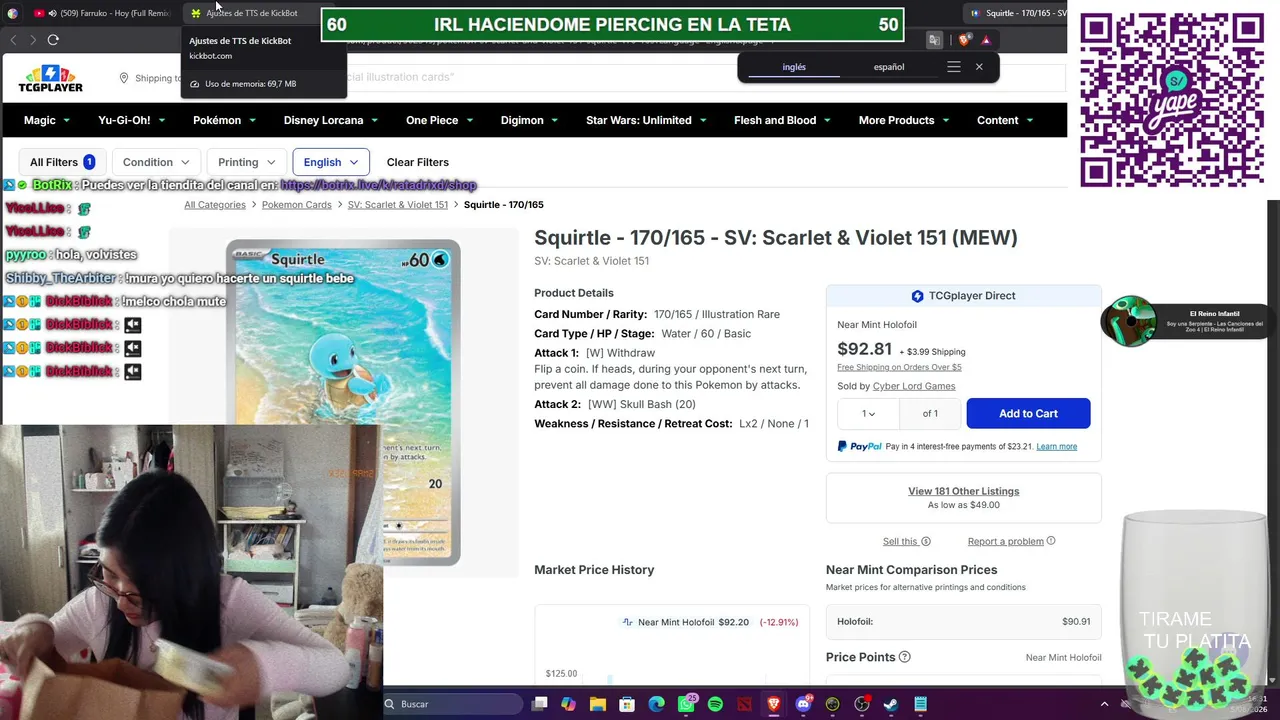View 181 Other Listings
Image resolution: width=1280 pixels, height=720 pixels.
(964, 491)
